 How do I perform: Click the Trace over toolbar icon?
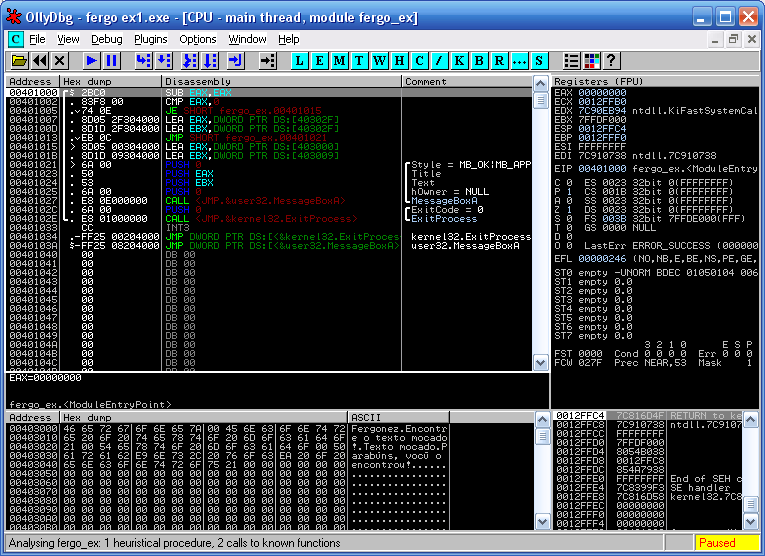210,61
